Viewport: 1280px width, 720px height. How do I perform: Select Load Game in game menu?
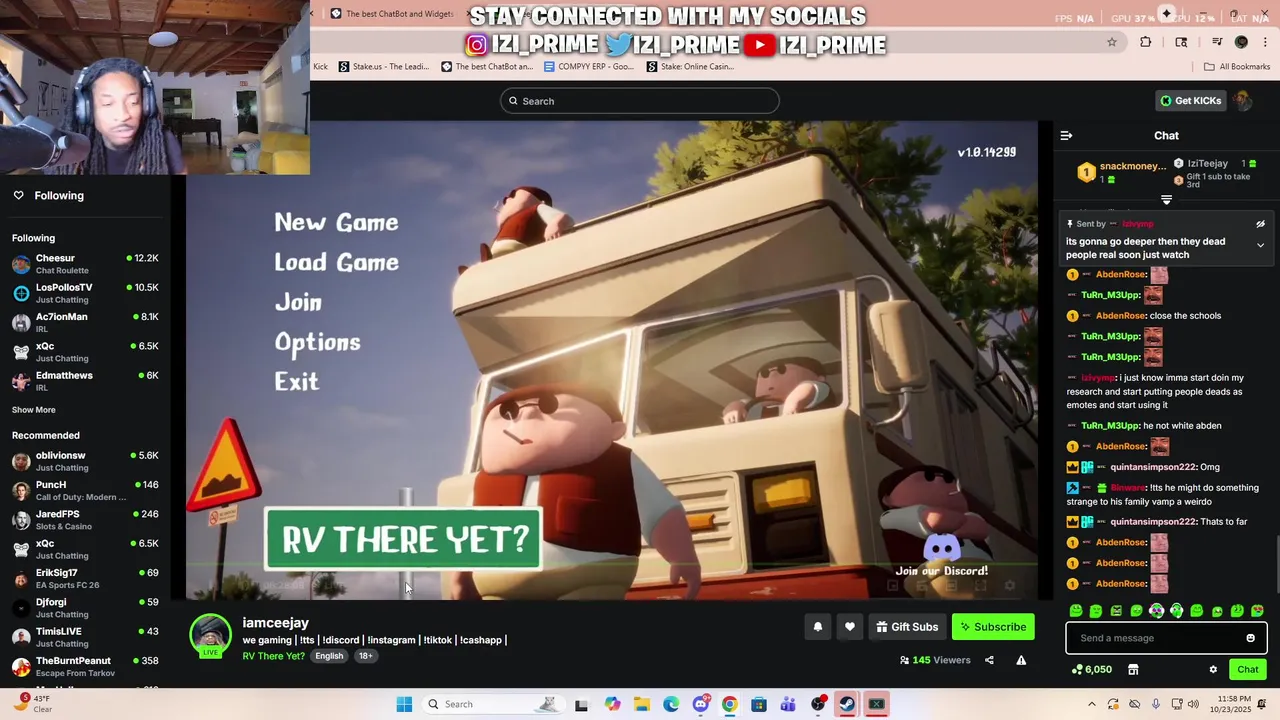[x=336, y=262]
